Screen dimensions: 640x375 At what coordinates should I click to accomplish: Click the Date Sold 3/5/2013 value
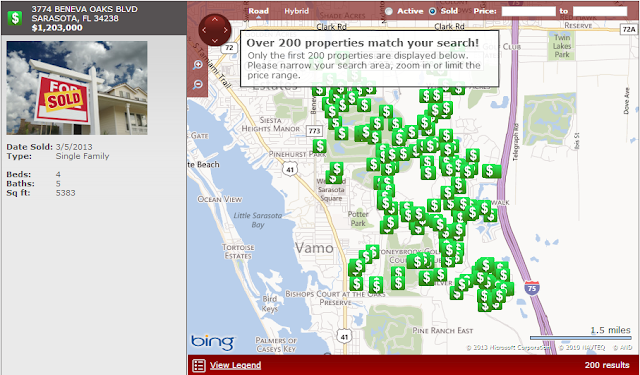74,147
